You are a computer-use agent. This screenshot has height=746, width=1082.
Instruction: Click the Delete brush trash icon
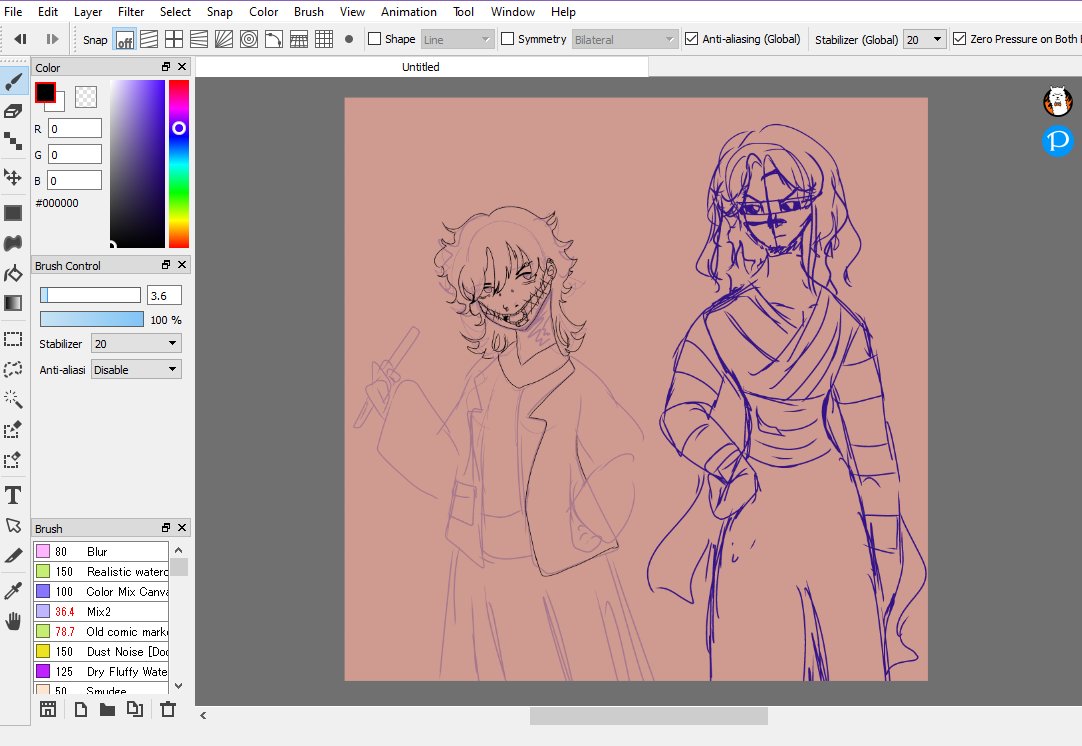168,709
